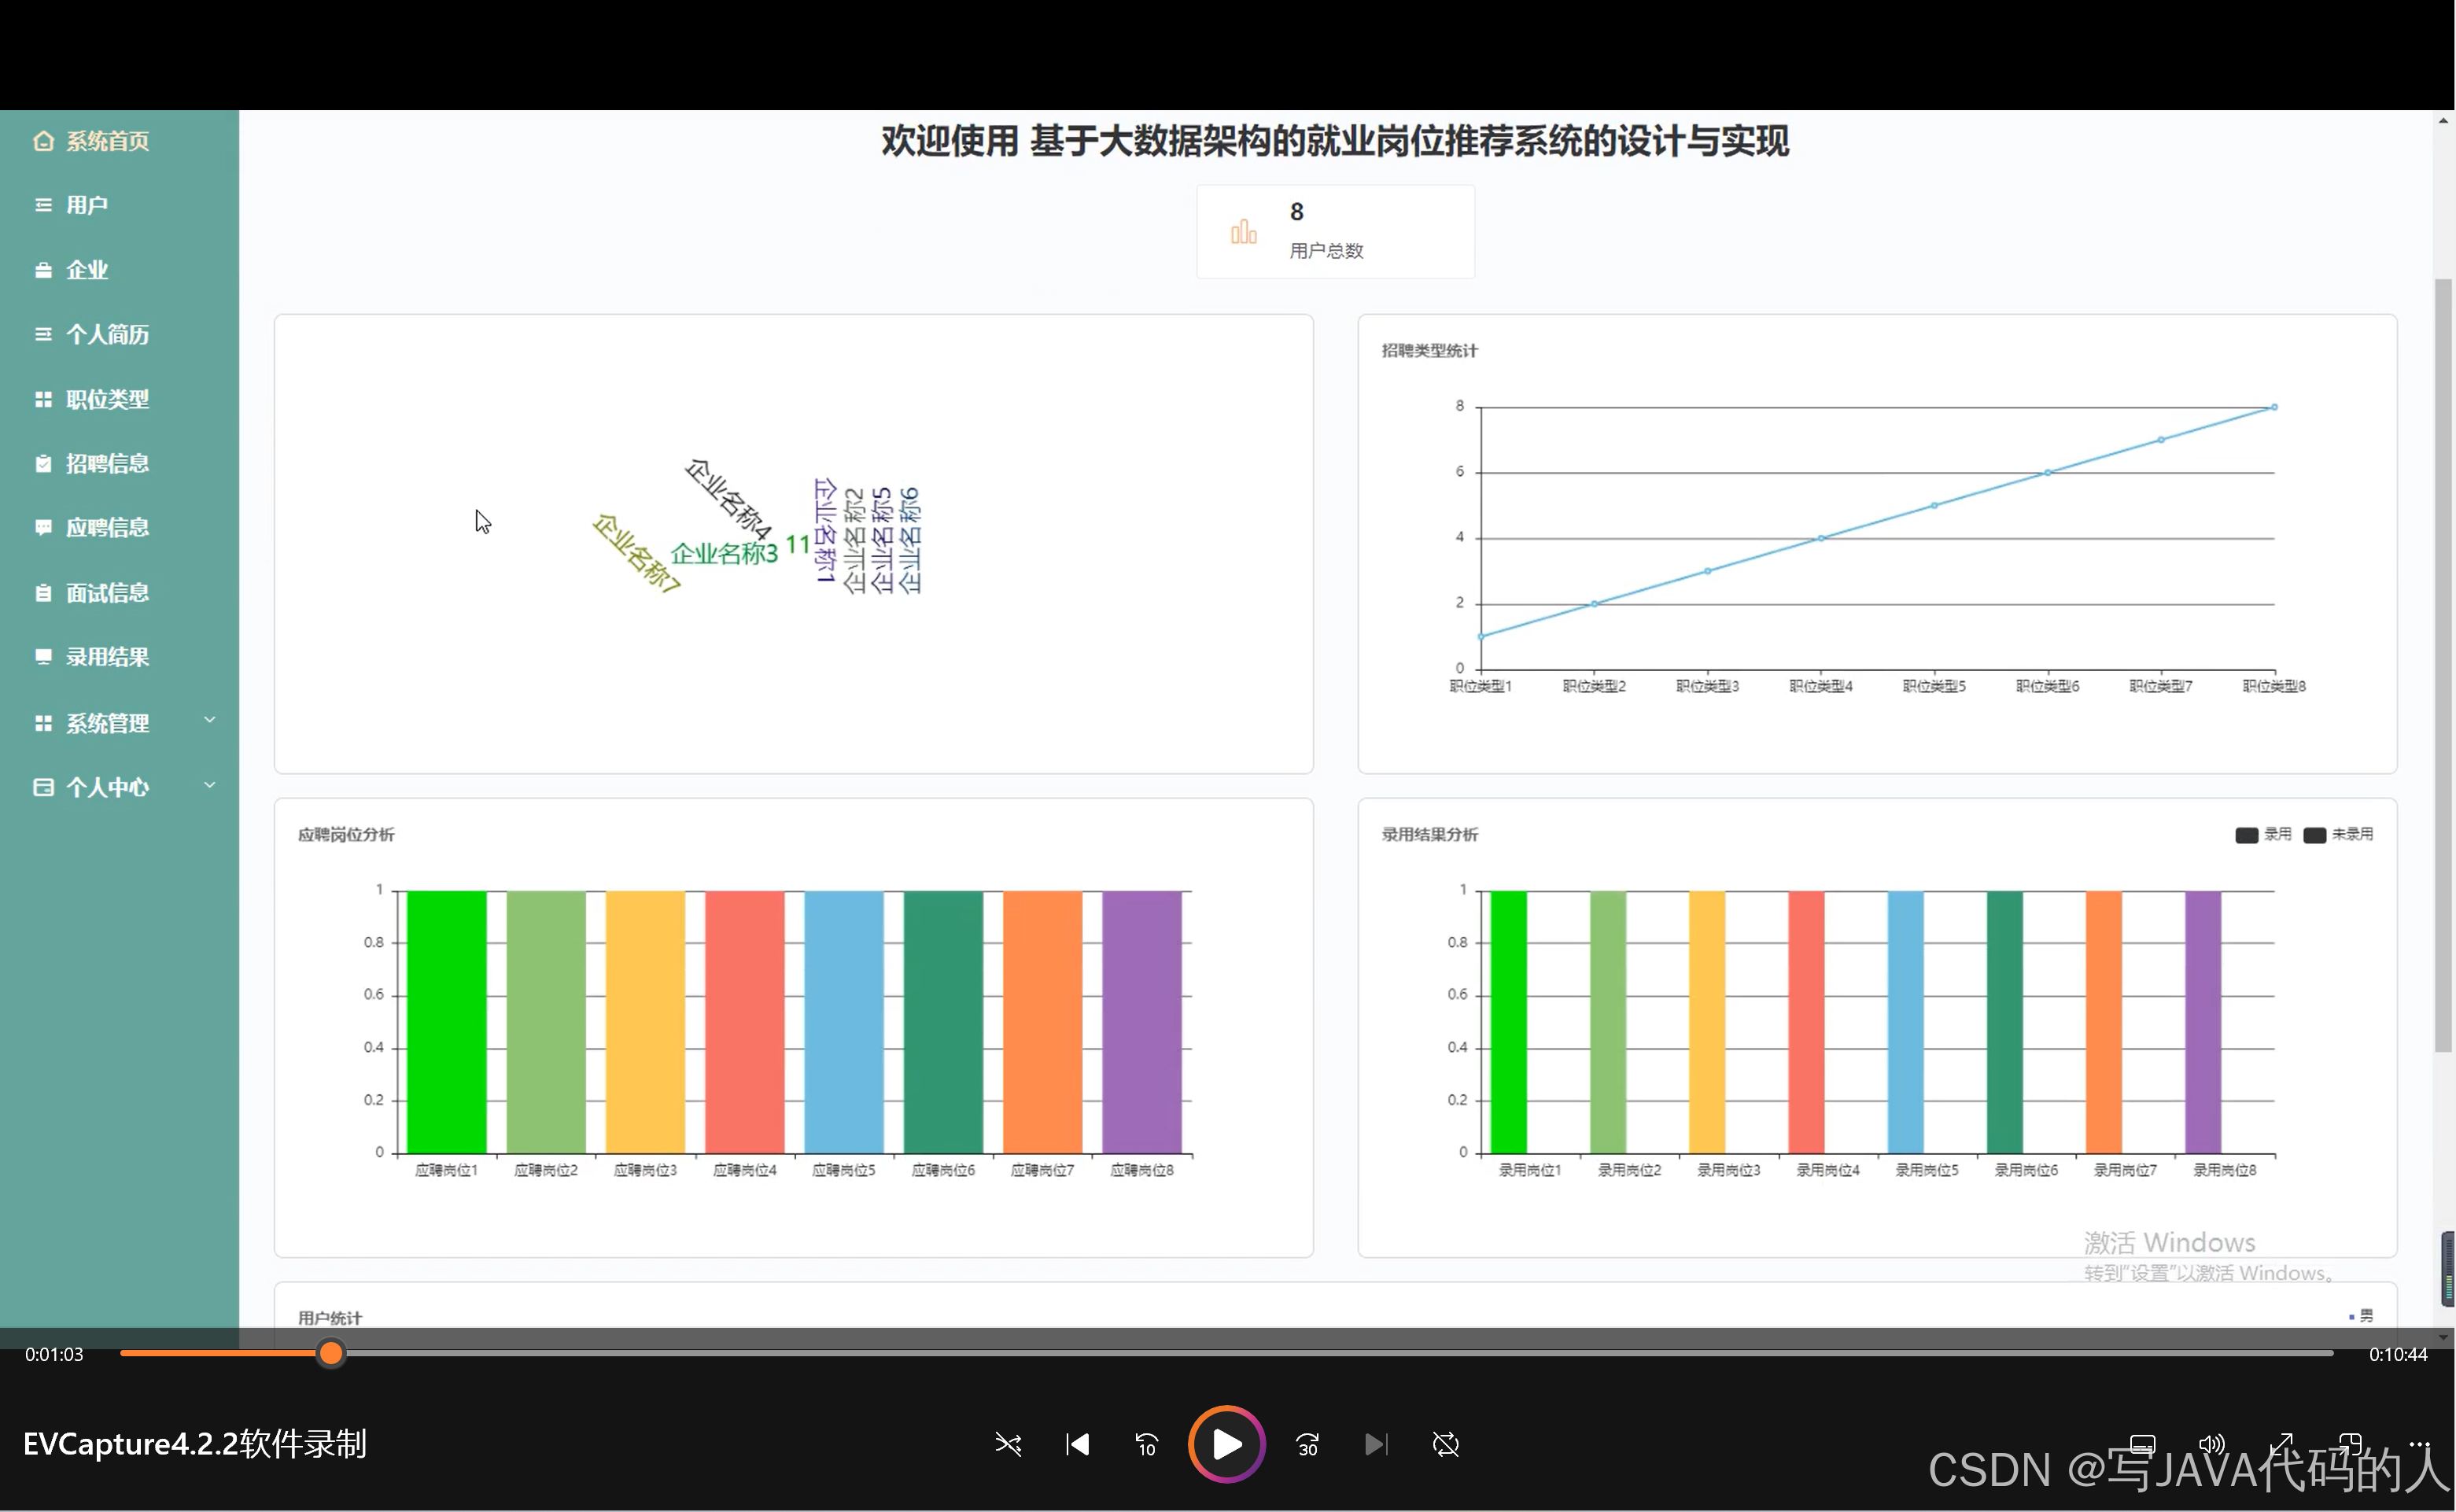Click the monitor icon beside 录用结果

coord(43,657)
